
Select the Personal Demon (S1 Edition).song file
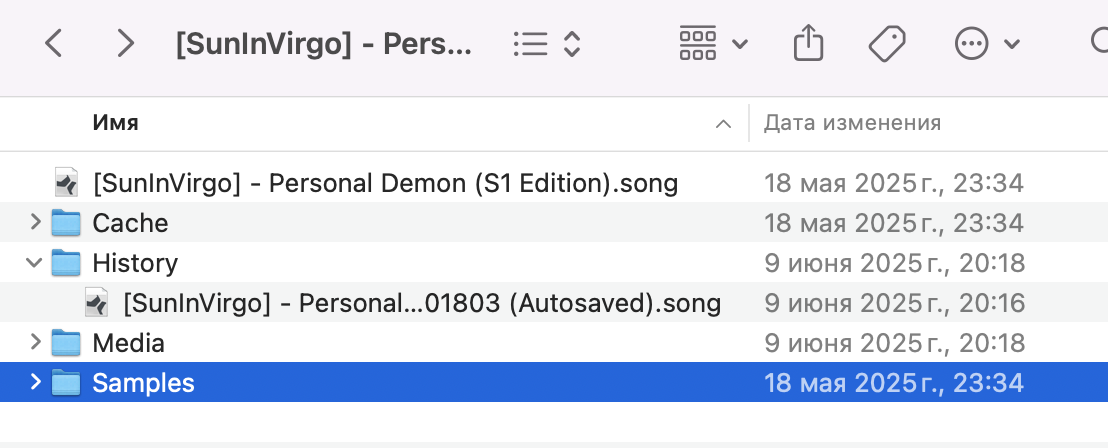554,183
